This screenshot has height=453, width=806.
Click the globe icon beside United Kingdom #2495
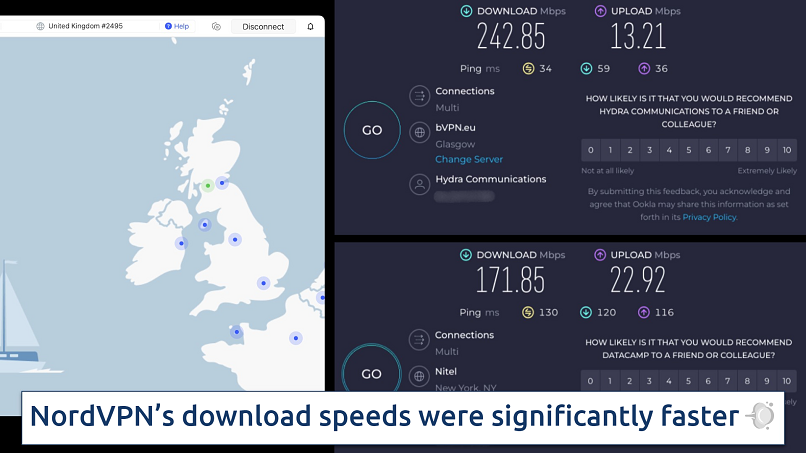pos(39,27)
